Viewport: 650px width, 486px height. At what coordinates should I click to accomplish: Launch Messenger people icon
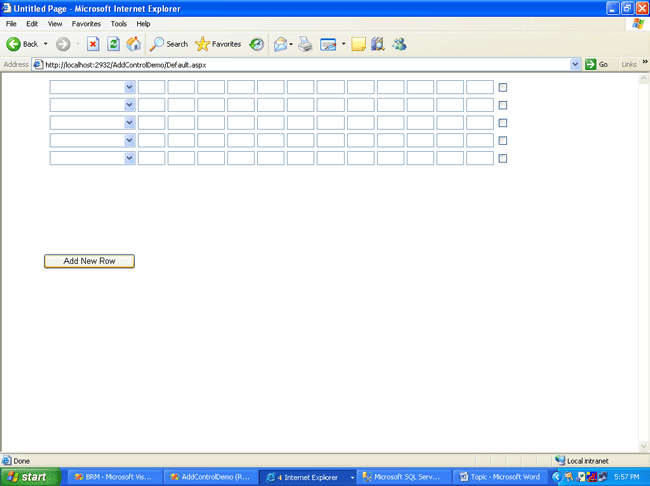400,44
